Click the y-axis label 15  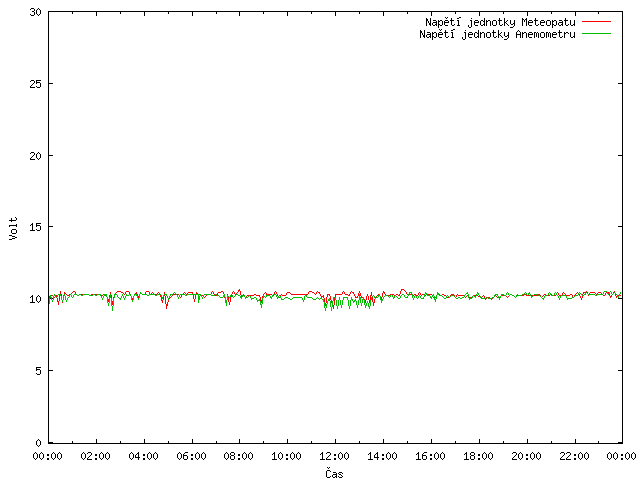(x=36, y=227)
